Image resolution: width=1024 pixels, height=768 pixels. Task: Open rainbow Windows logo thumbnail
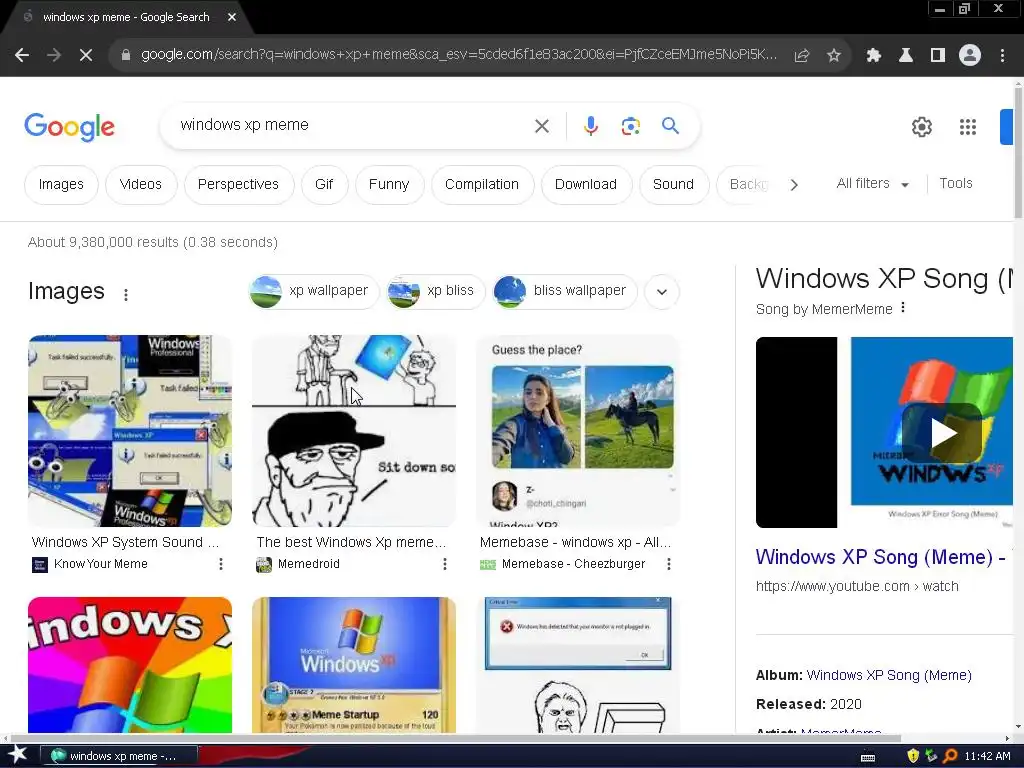click(x=130, y=665)
